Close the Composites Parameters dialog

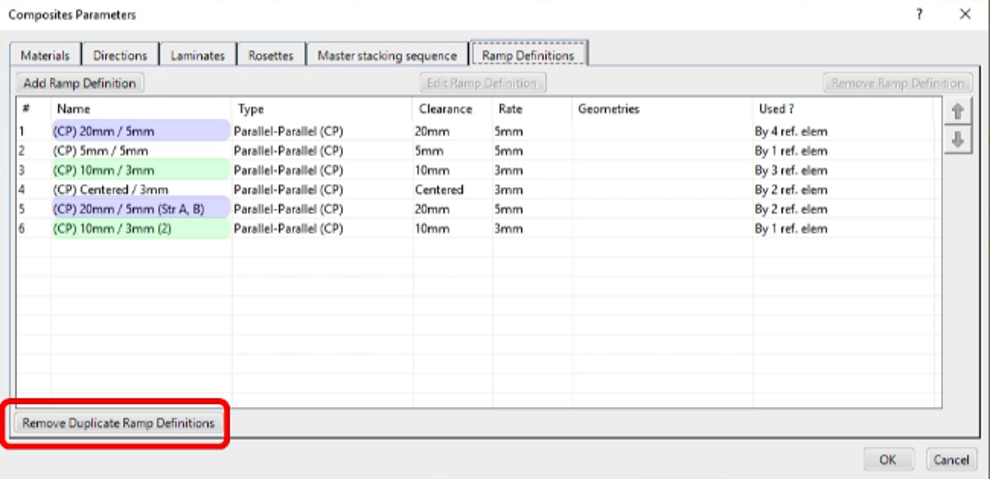coord(965,15)
